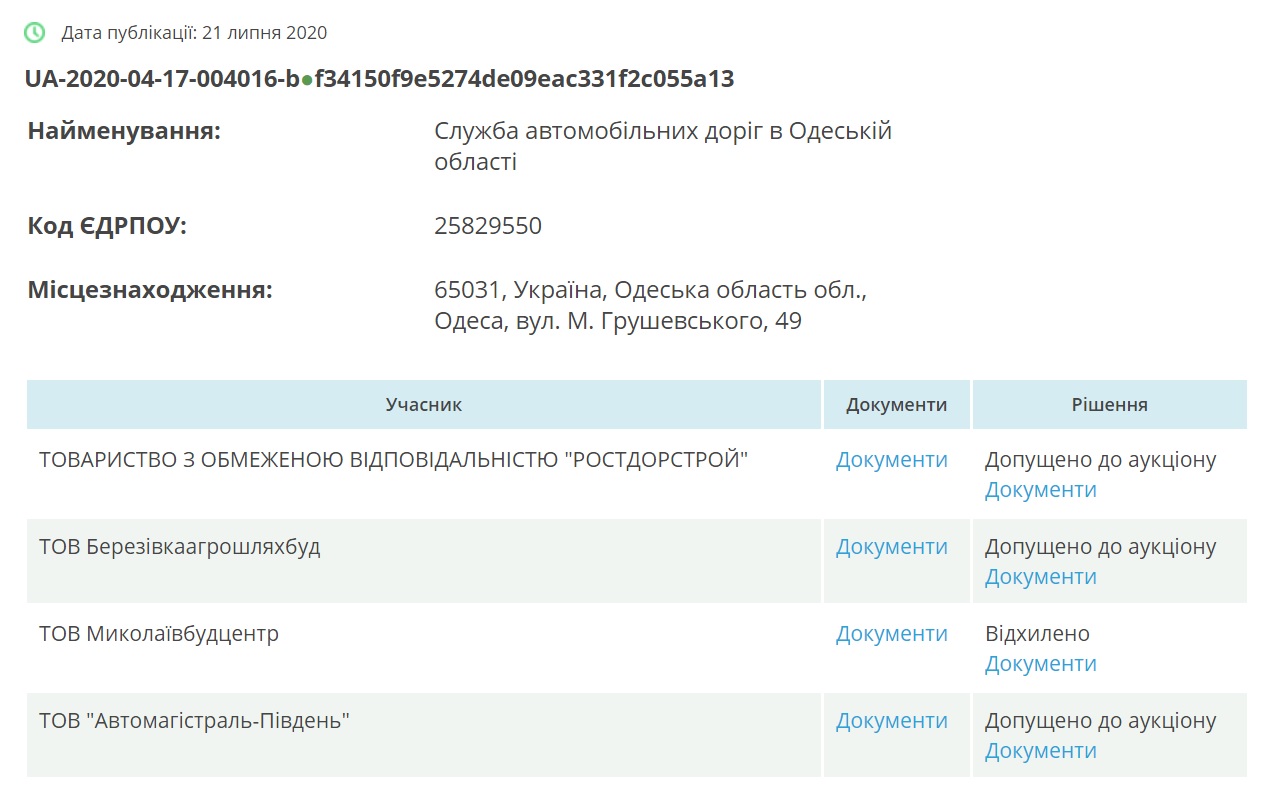Click the name Служба автомобільних доріг в Одеській області
This screenshot has height=789, width=1263.
663,146
